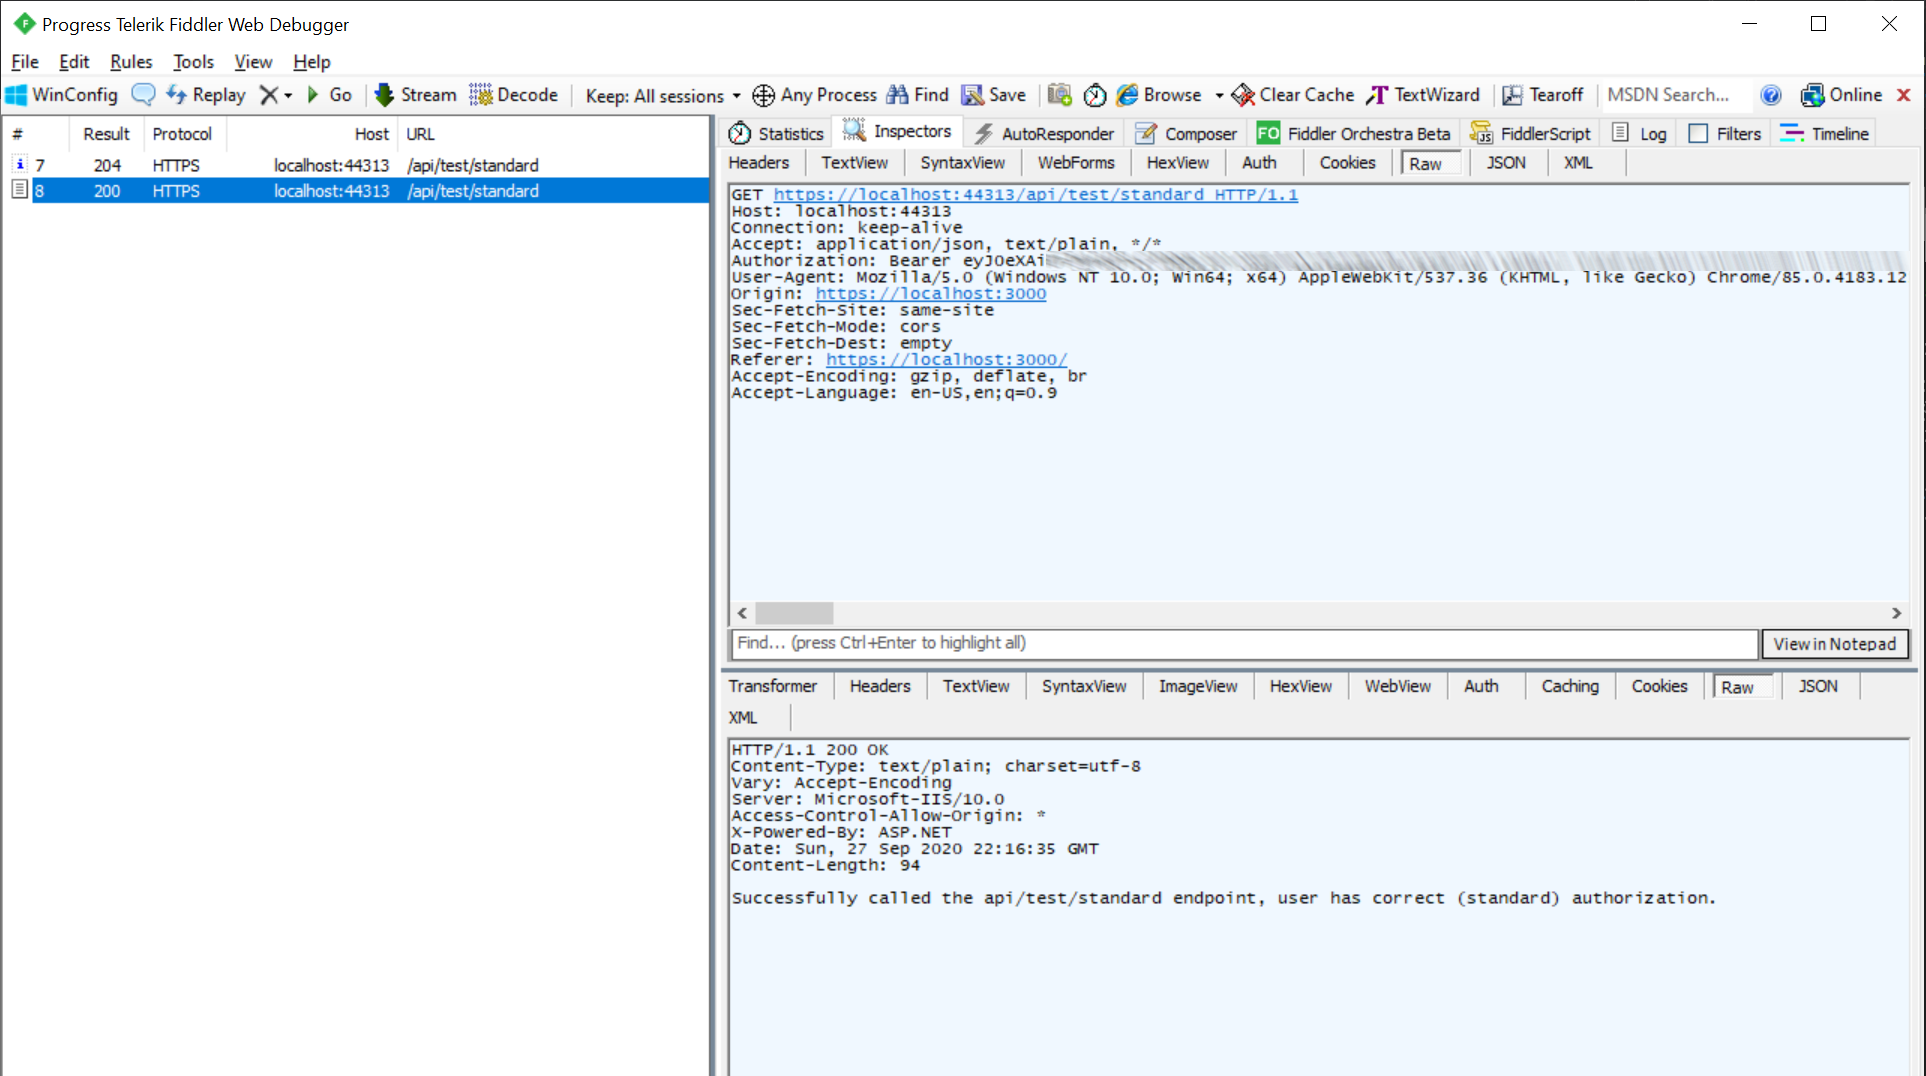Screen dimensions: 1926x1076
Task: Open the Timeline tab
Action: coord(1825,134)
